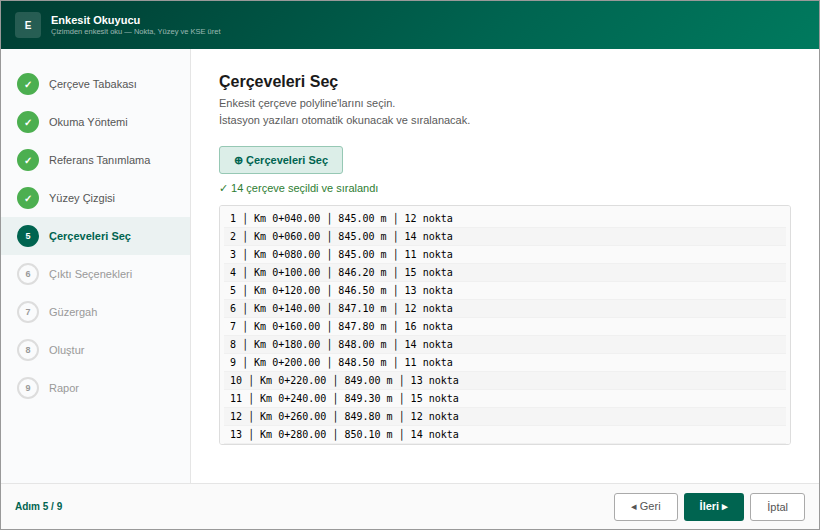Select the Yüzey Çizgisi step

point(96,198)
